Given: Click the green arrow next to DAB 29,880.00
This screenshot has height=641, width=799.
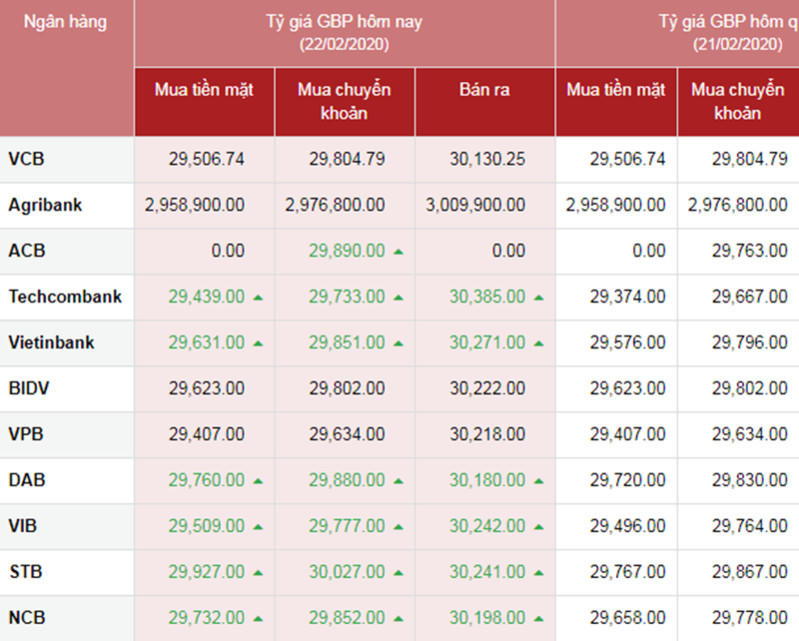Looking at the screenshot, I should [x=398, y=482].
